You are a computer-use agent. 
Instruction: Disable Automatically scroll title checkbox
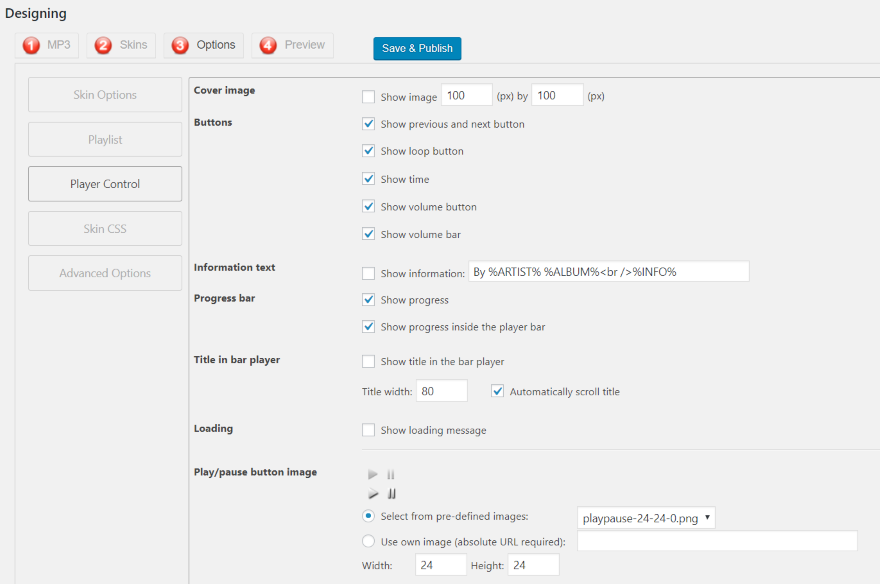point(497,391)
